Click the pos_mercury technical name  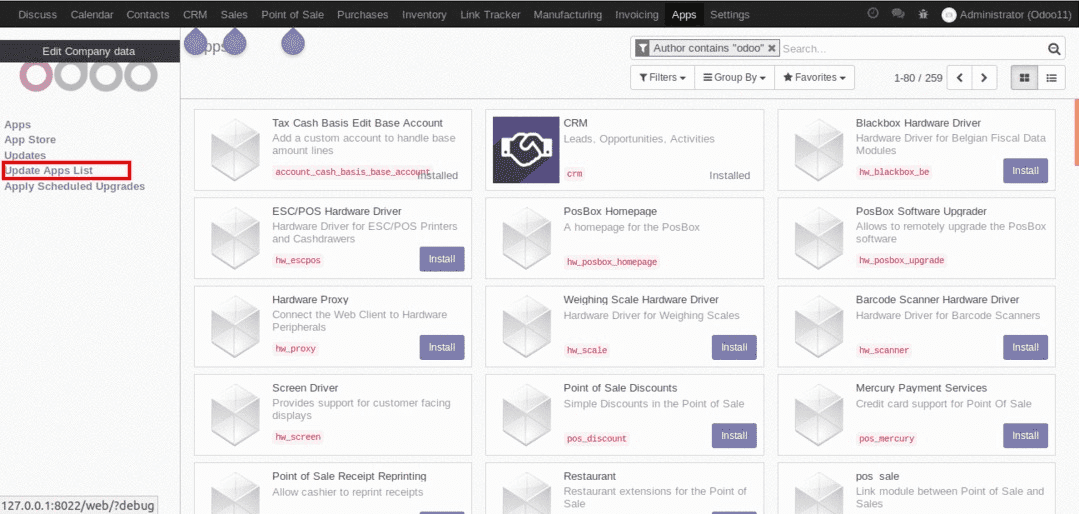(887, 438)
